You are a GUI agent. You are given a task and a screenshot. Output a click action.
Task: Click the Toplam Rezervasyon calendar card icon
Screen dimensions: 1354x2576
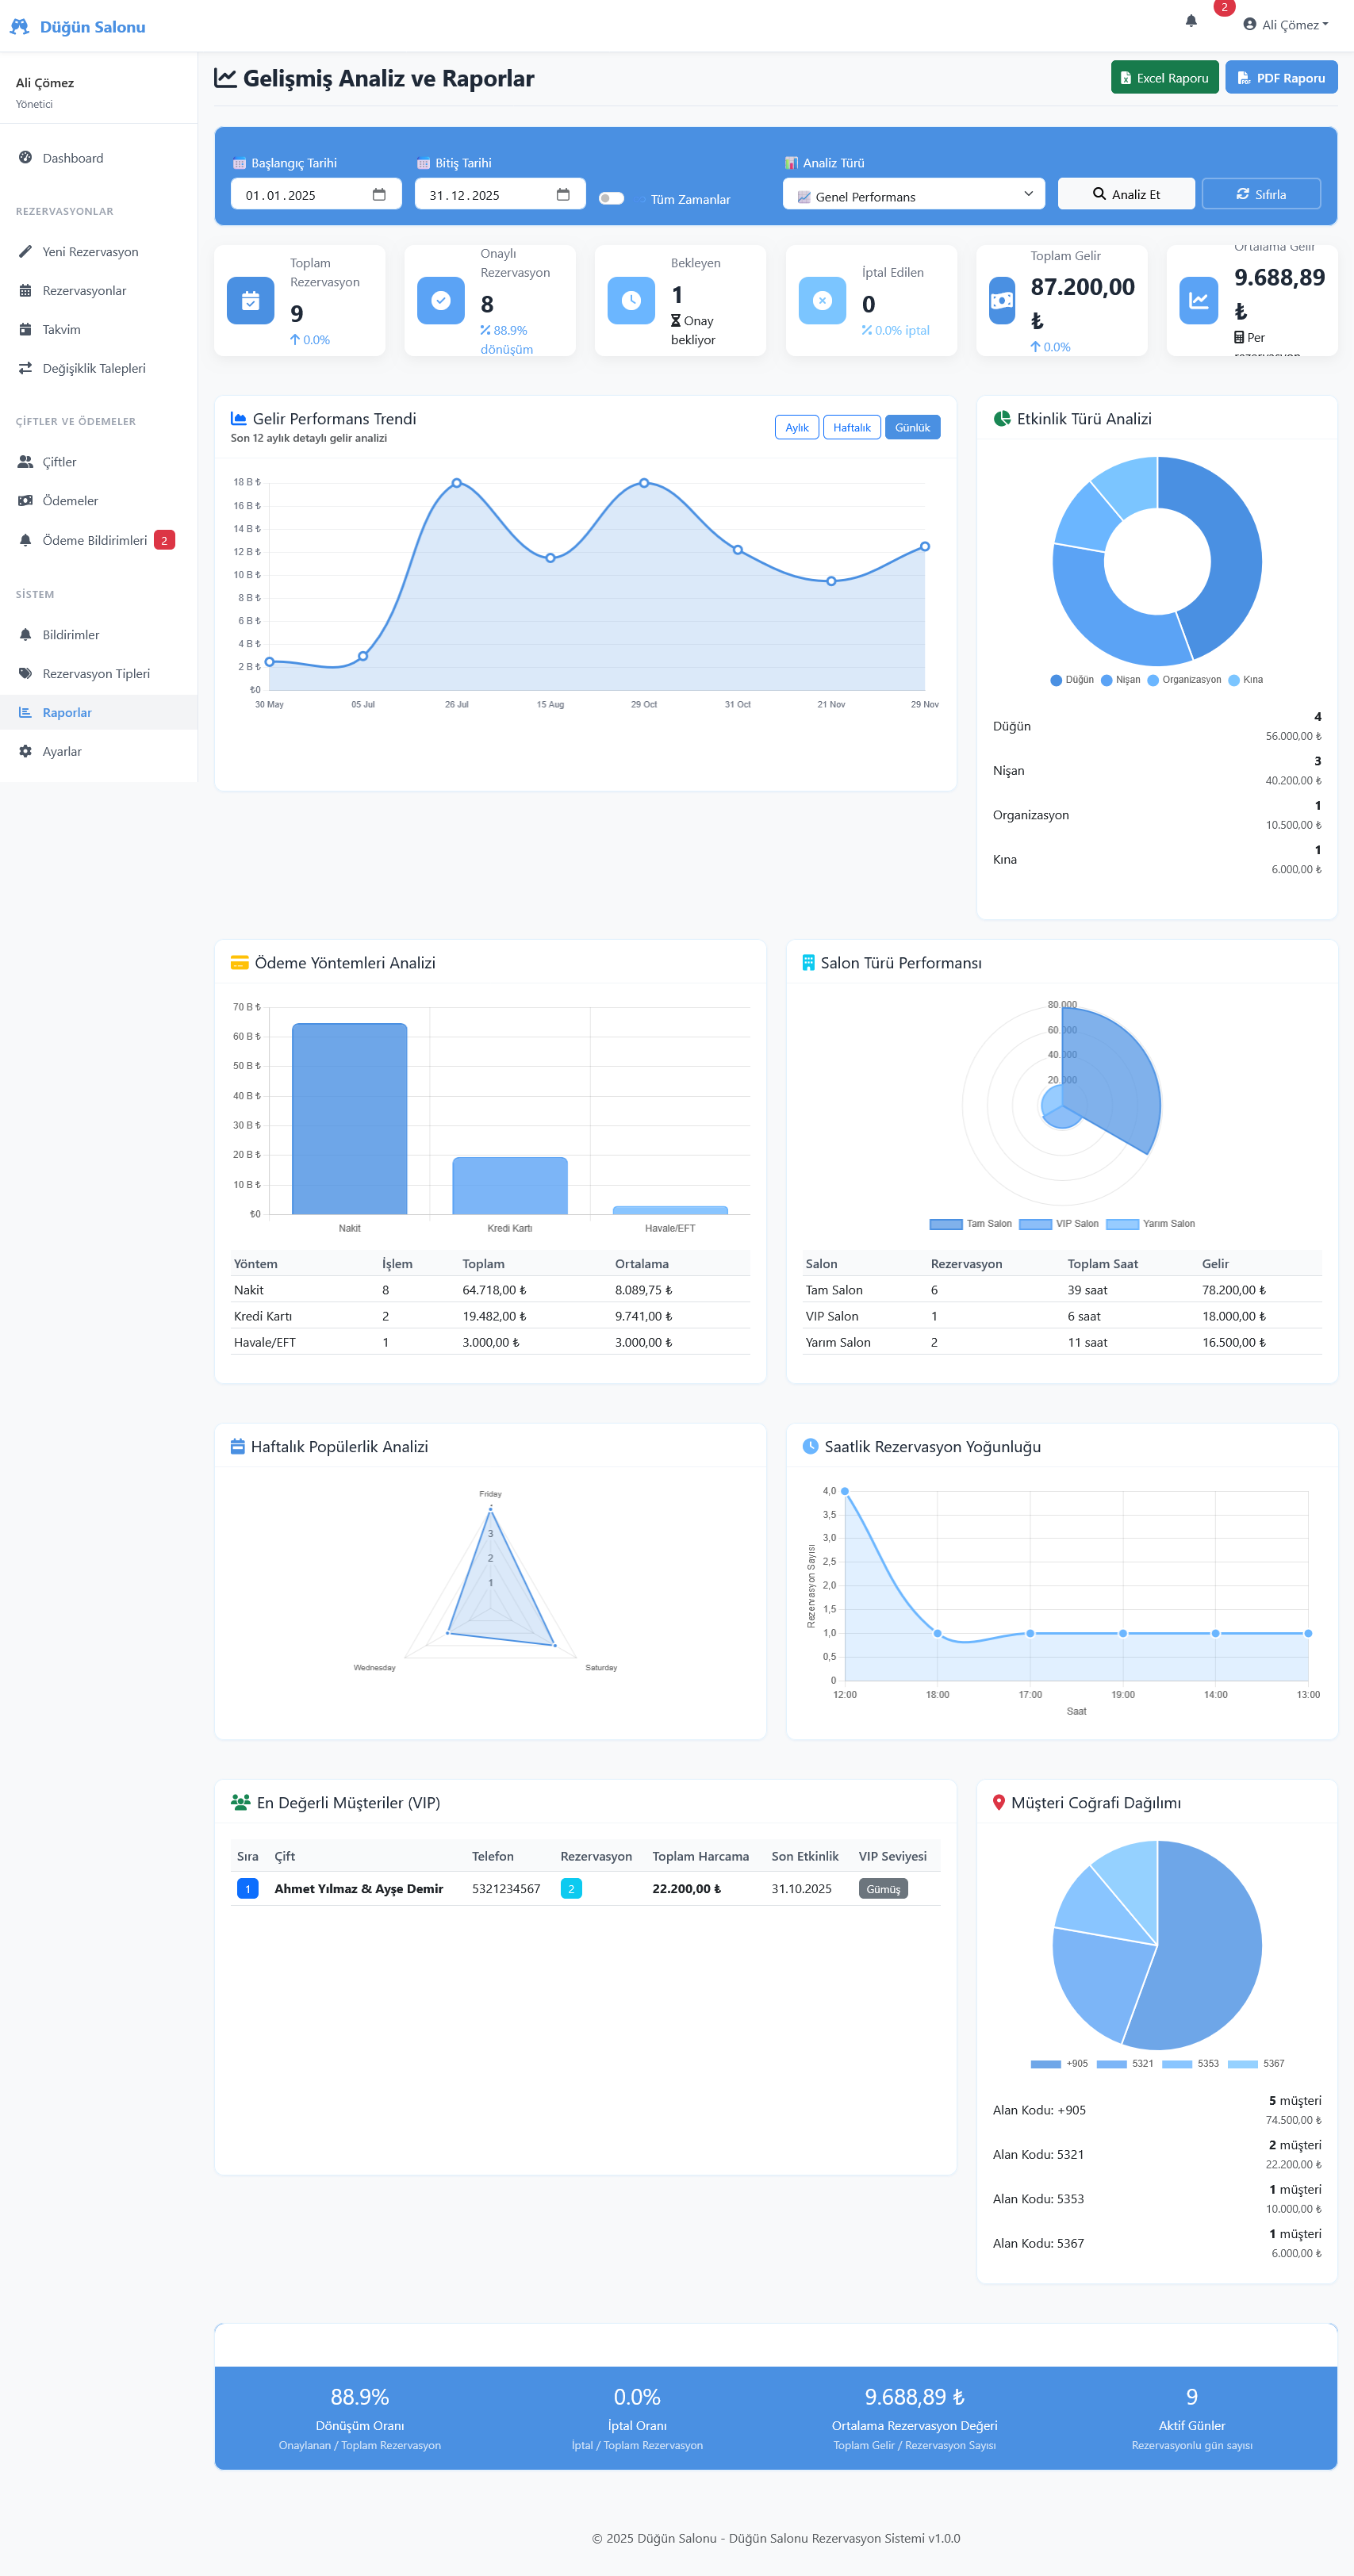(250, 301)
